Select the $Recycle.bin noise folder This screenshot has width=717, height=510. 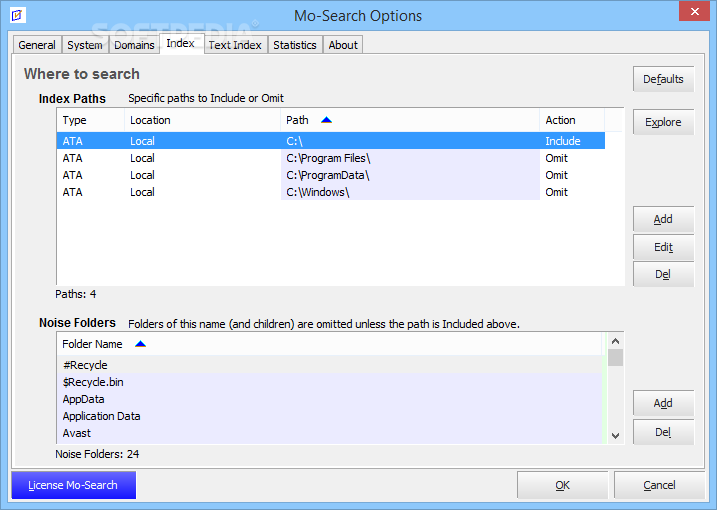[330, 382]
